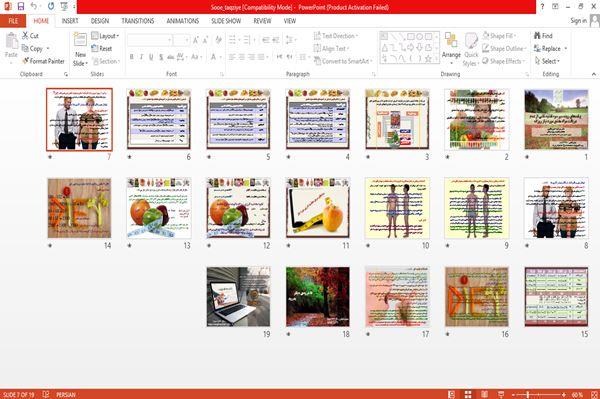This screenshot has height=399, width=600.
Task: Click zoom in plus button
Action: pos(563,394)
